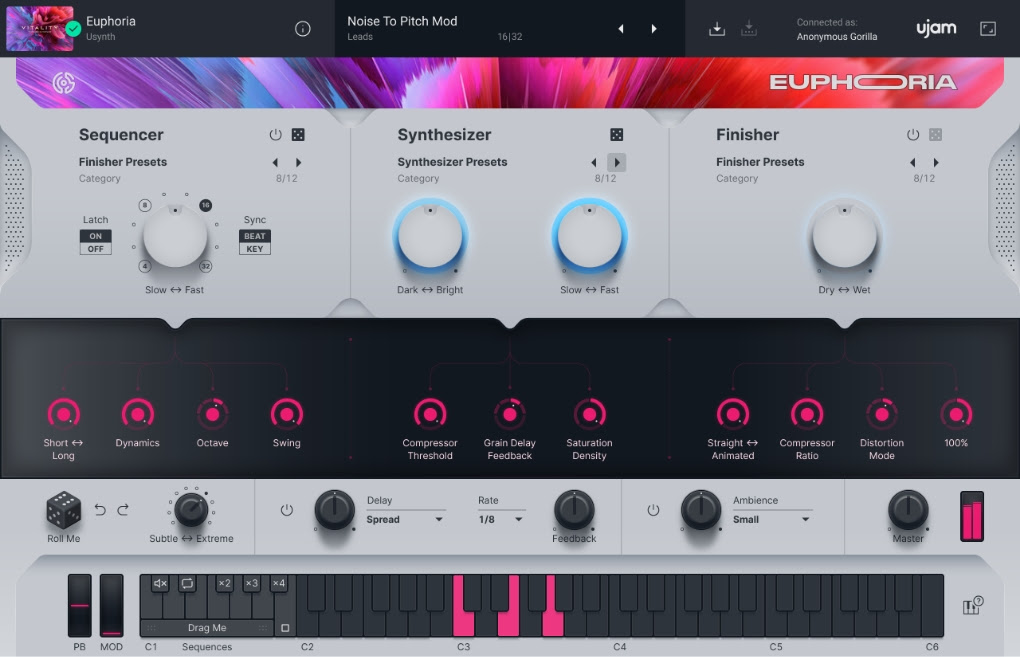Screen dimensions: 1020x657
Task: Select next Finisher preset in Finisher section
Action: coord(936,163)
